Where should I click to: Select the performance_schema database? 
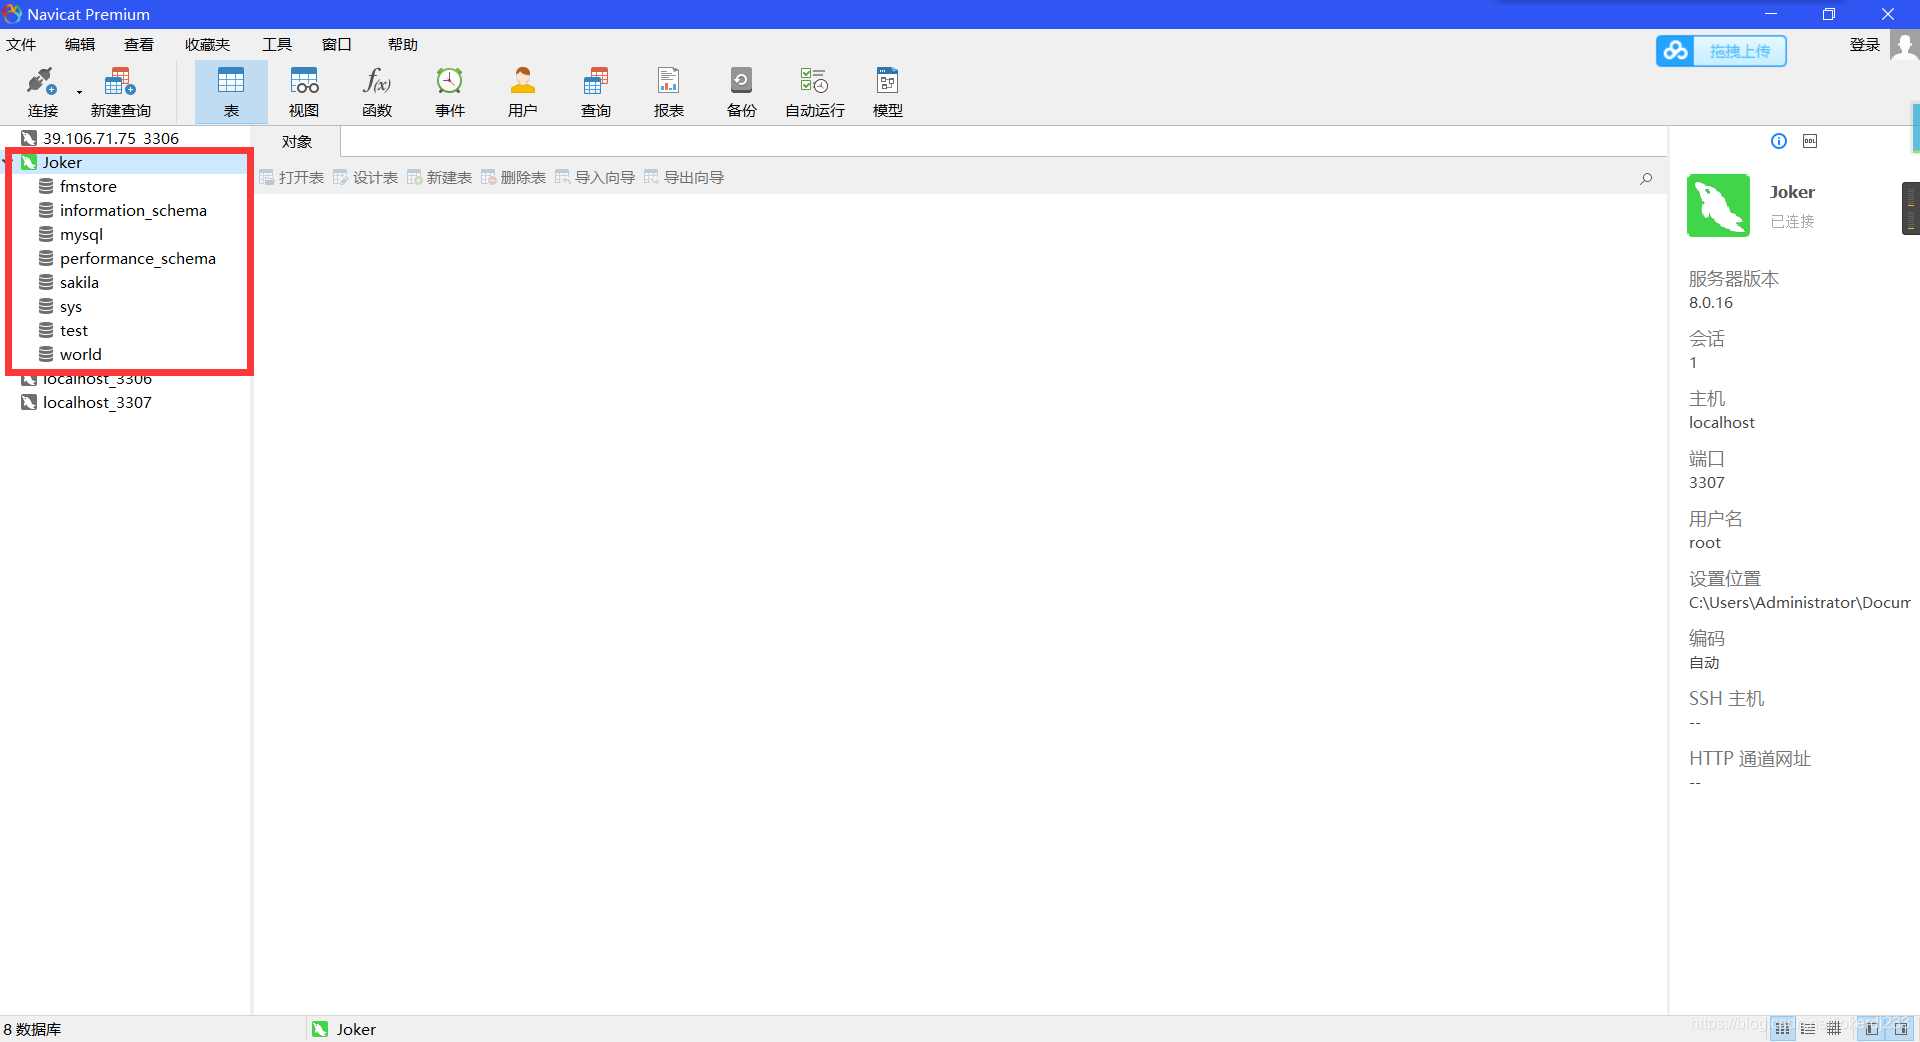(x=138, y=258)
